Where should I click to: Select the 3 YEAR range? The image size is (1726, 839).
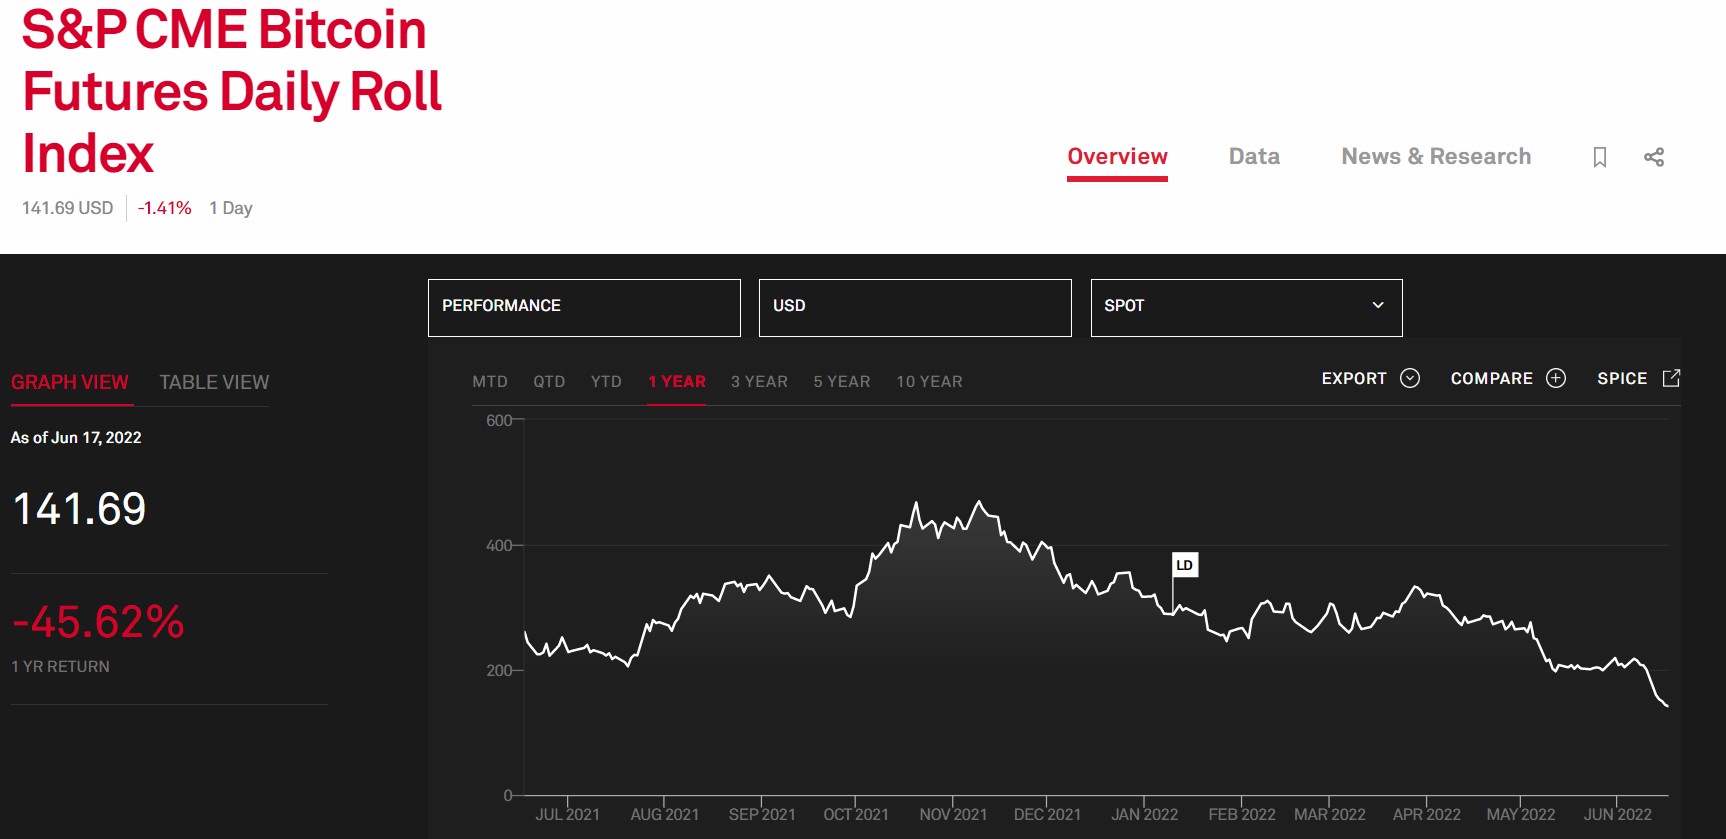tap(759, 382)
